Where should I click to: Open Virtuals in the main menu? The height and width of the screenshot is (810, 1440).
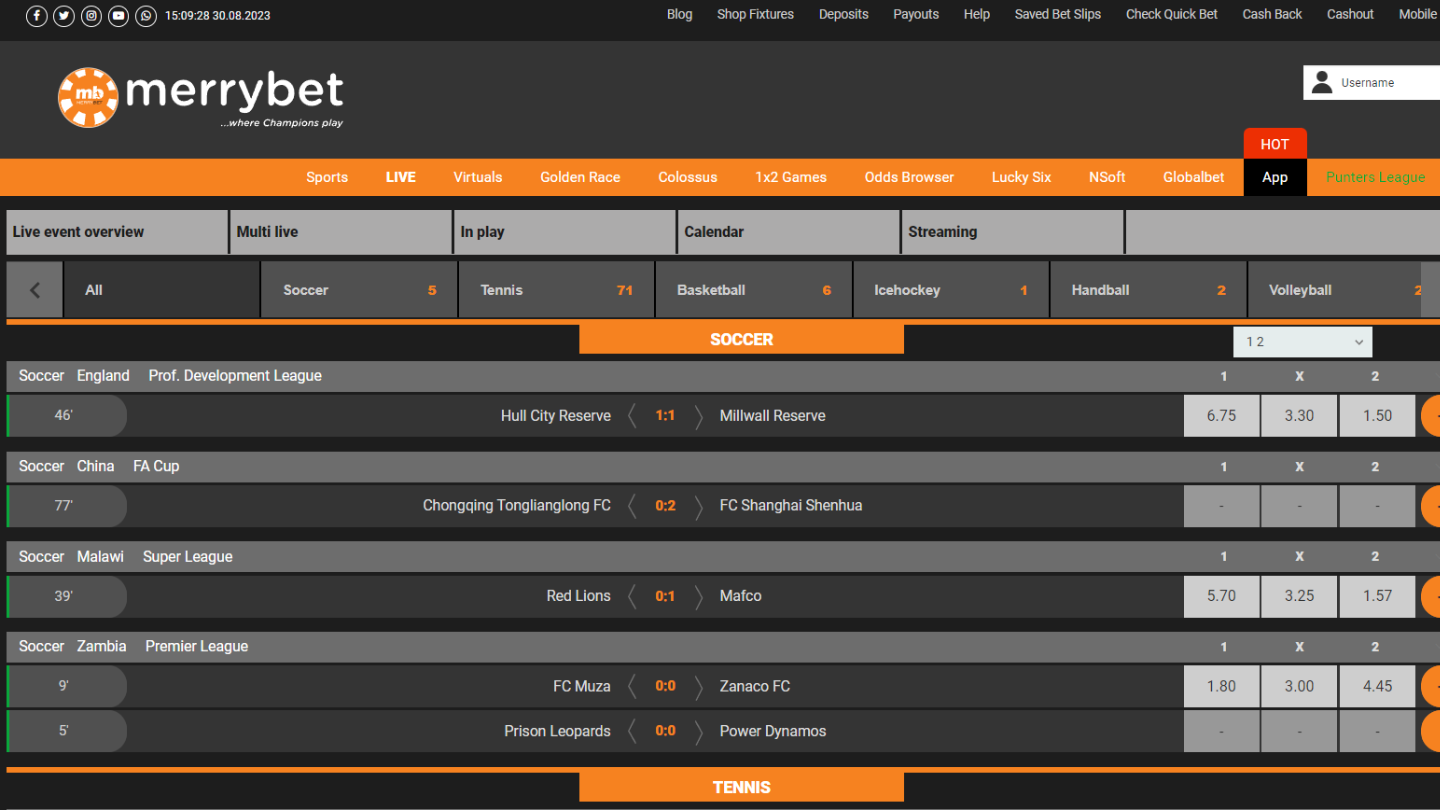[x=478, y=177]
